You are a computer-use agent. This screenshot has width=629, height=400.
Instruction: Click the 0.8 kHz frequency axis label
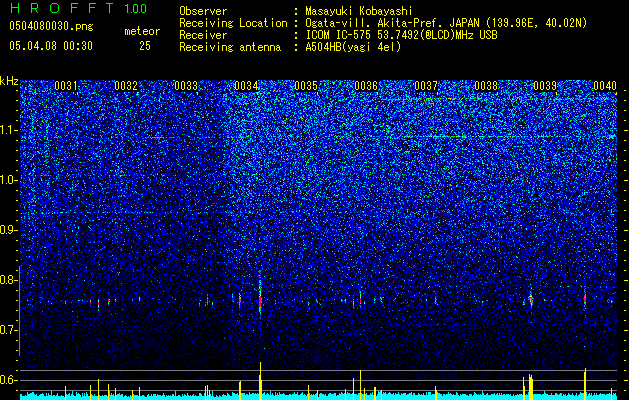point(8,280)
